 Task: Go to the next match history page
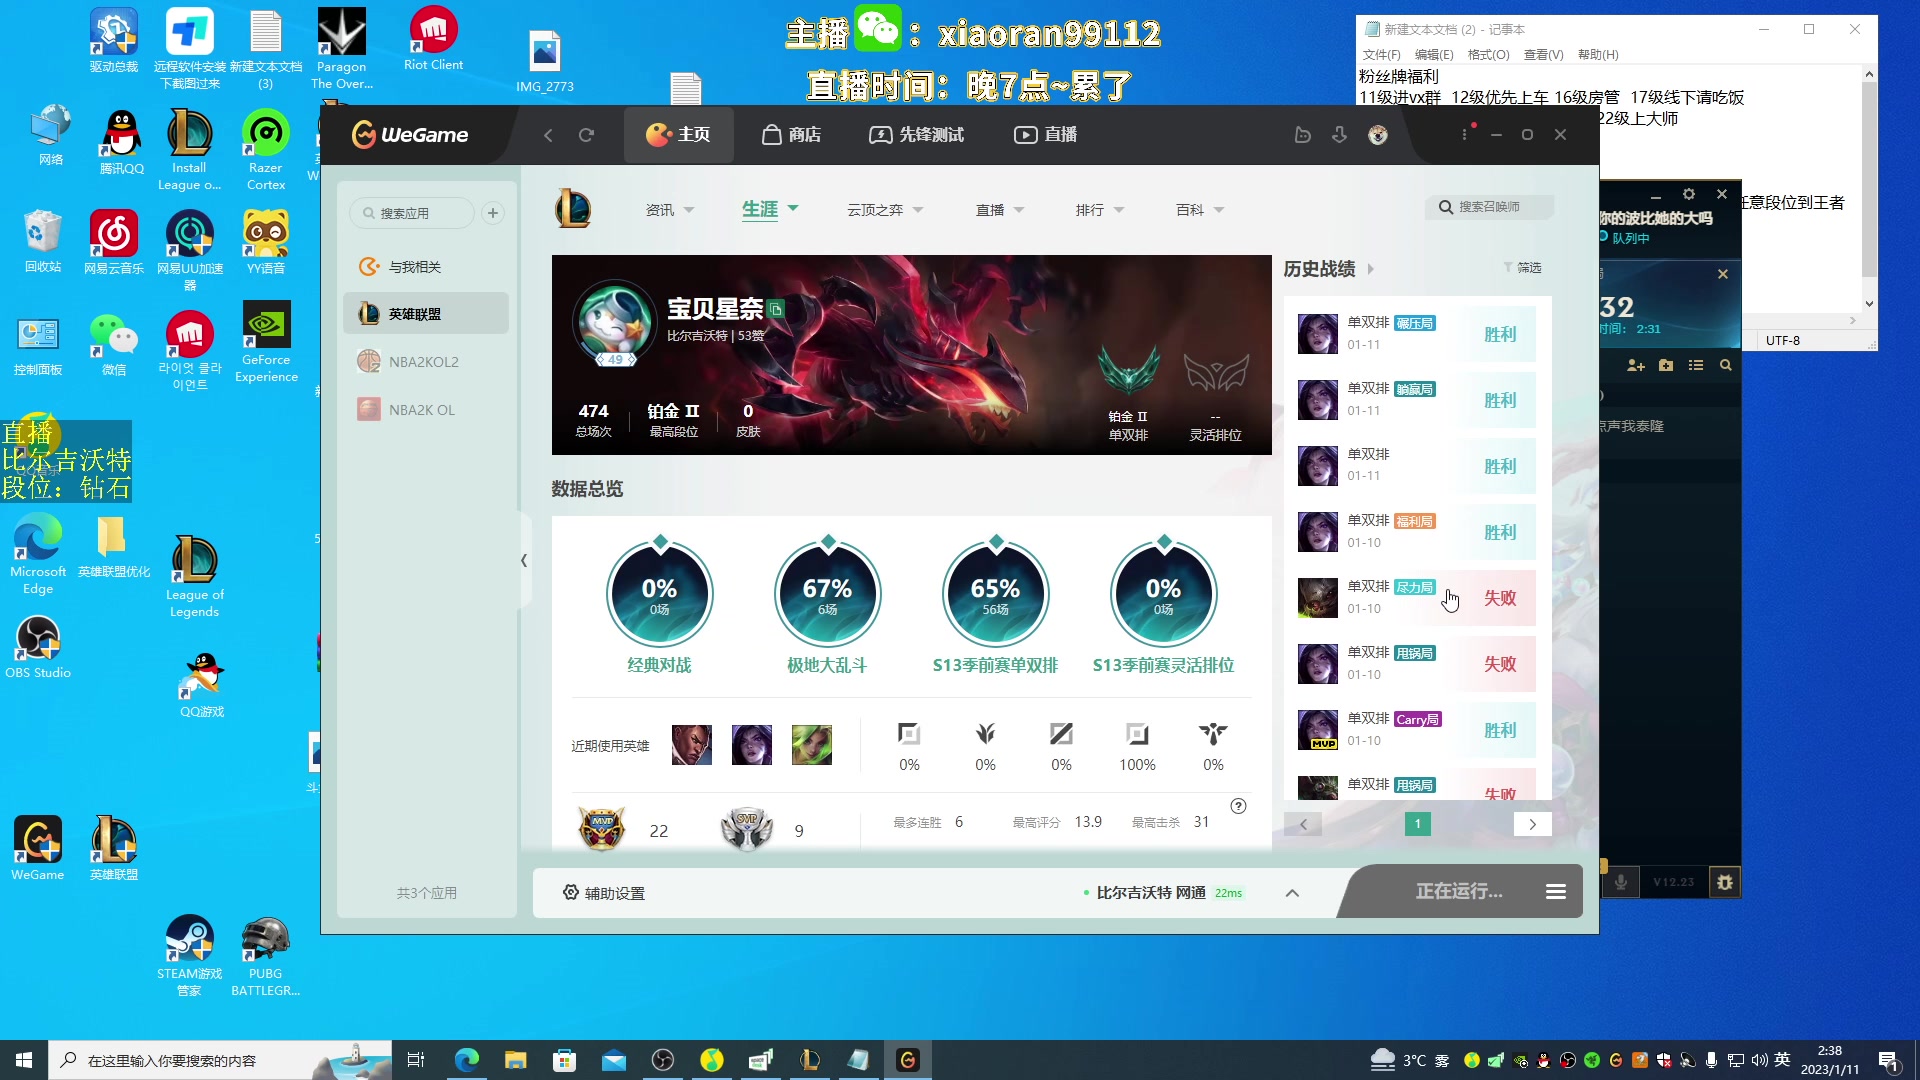click(x=1532, y=824)
